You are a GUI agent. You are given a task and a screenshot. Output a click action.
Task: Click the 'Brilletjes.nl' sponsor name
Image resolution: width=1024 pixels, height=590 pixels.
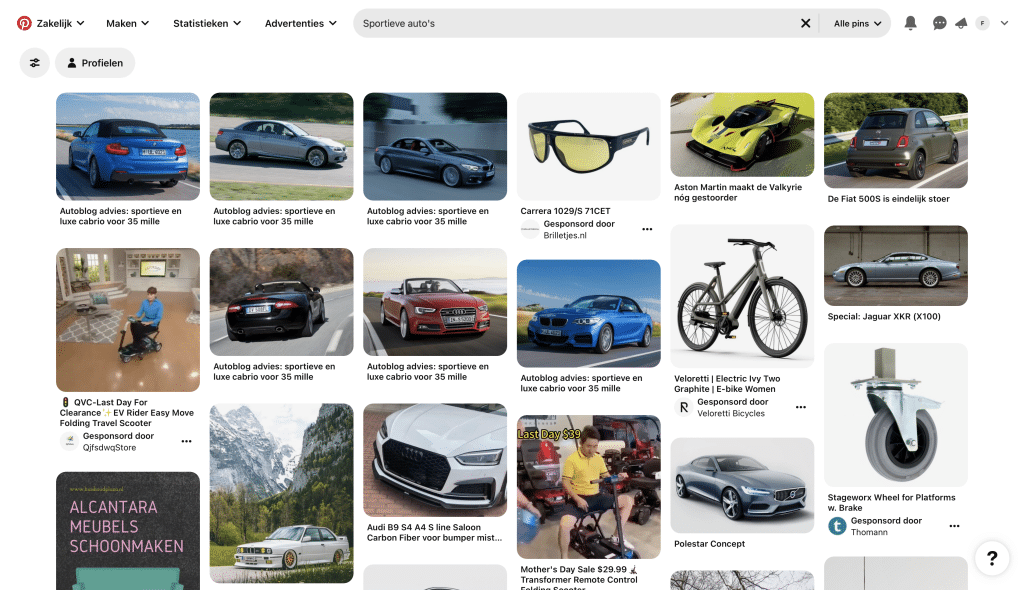pyautogui.click(x=565, y=235)
